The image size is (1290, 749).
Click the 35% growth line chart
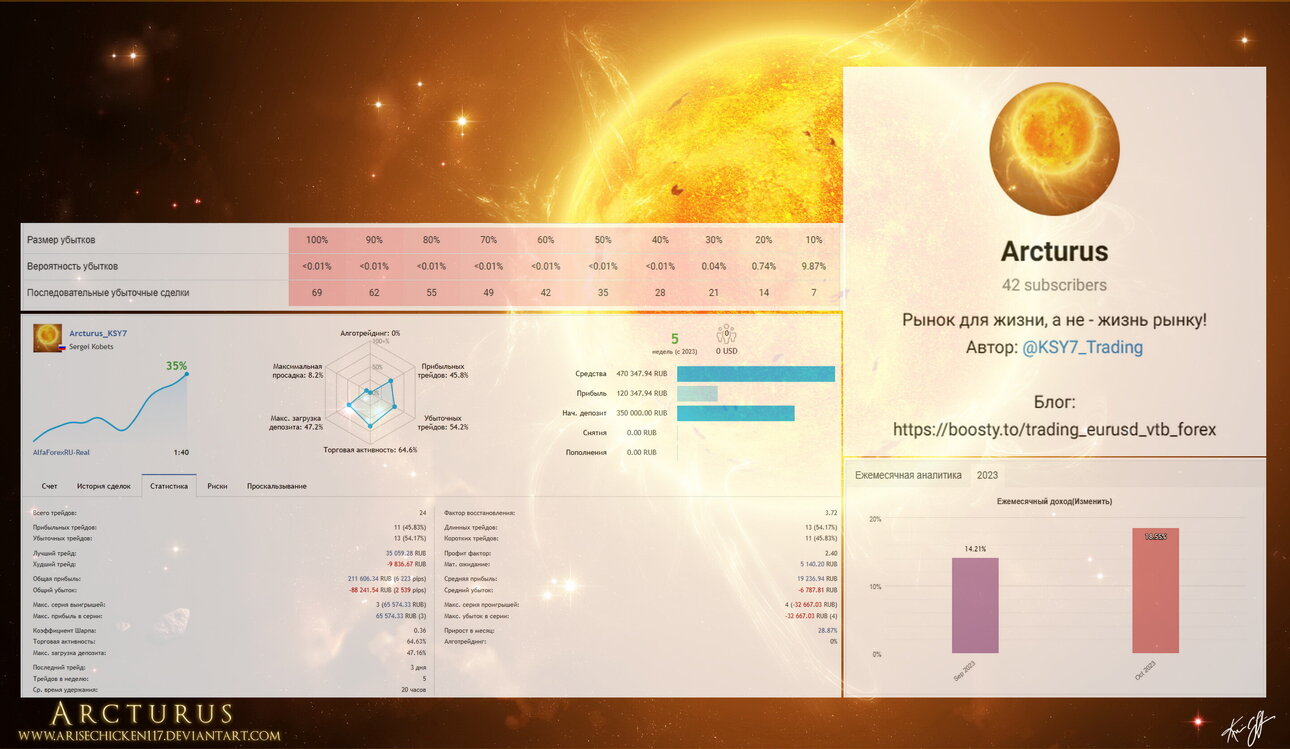click(x=110, y=408)
